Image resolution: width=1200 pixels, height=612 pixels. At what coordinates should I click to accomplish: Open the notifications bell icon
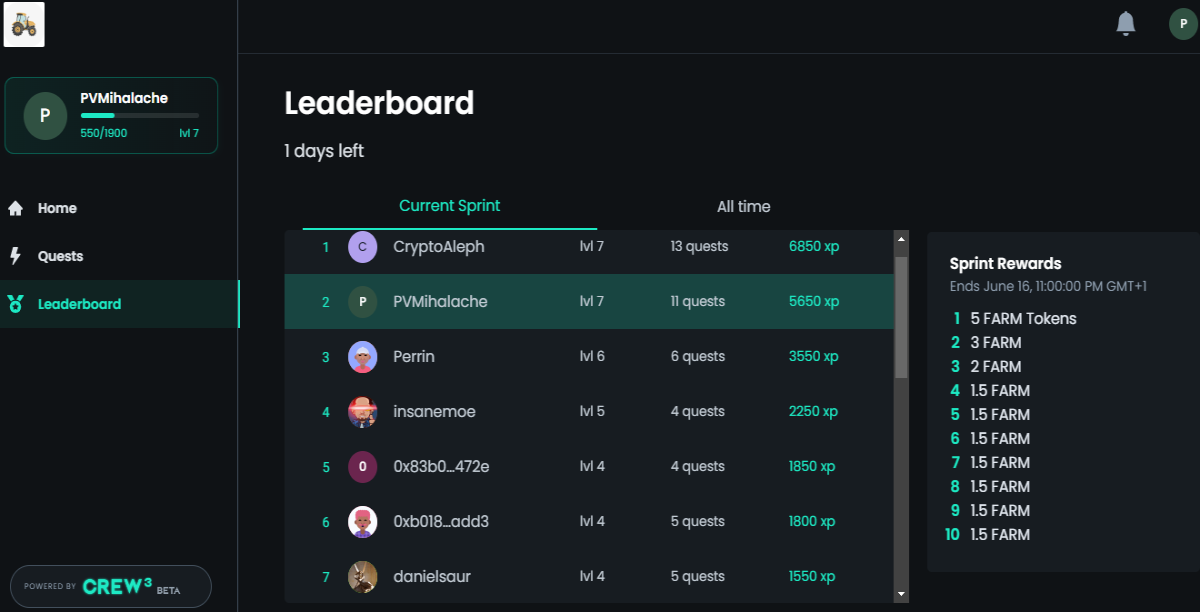pos(1126,23)
